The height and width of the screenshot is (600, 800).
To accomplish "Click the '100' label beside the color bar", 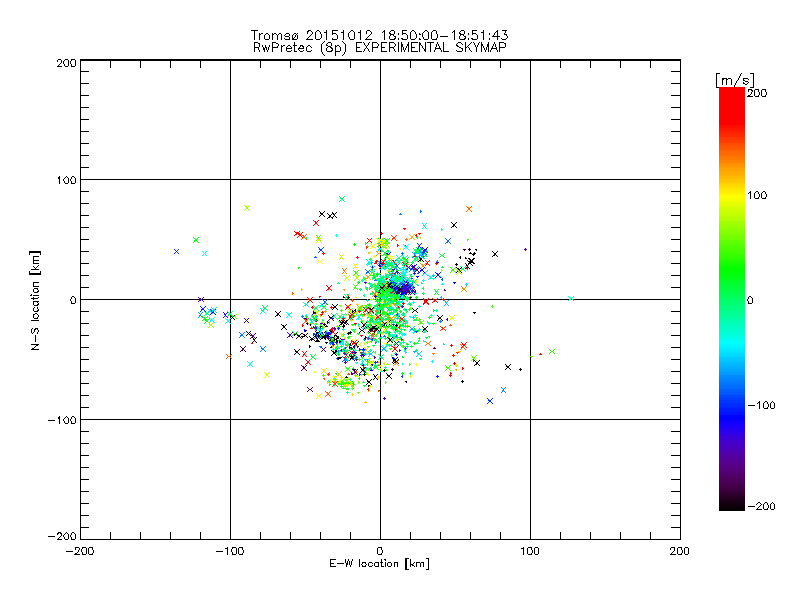I will tap(757, 195).
